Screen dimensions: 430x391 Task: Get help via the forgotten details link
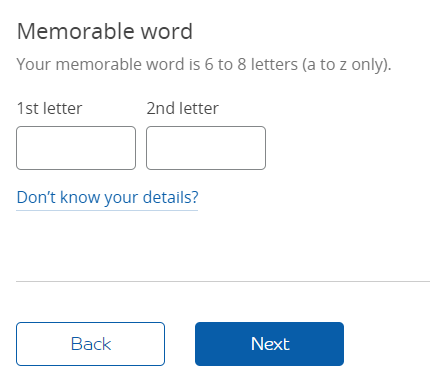coord(107,198)
